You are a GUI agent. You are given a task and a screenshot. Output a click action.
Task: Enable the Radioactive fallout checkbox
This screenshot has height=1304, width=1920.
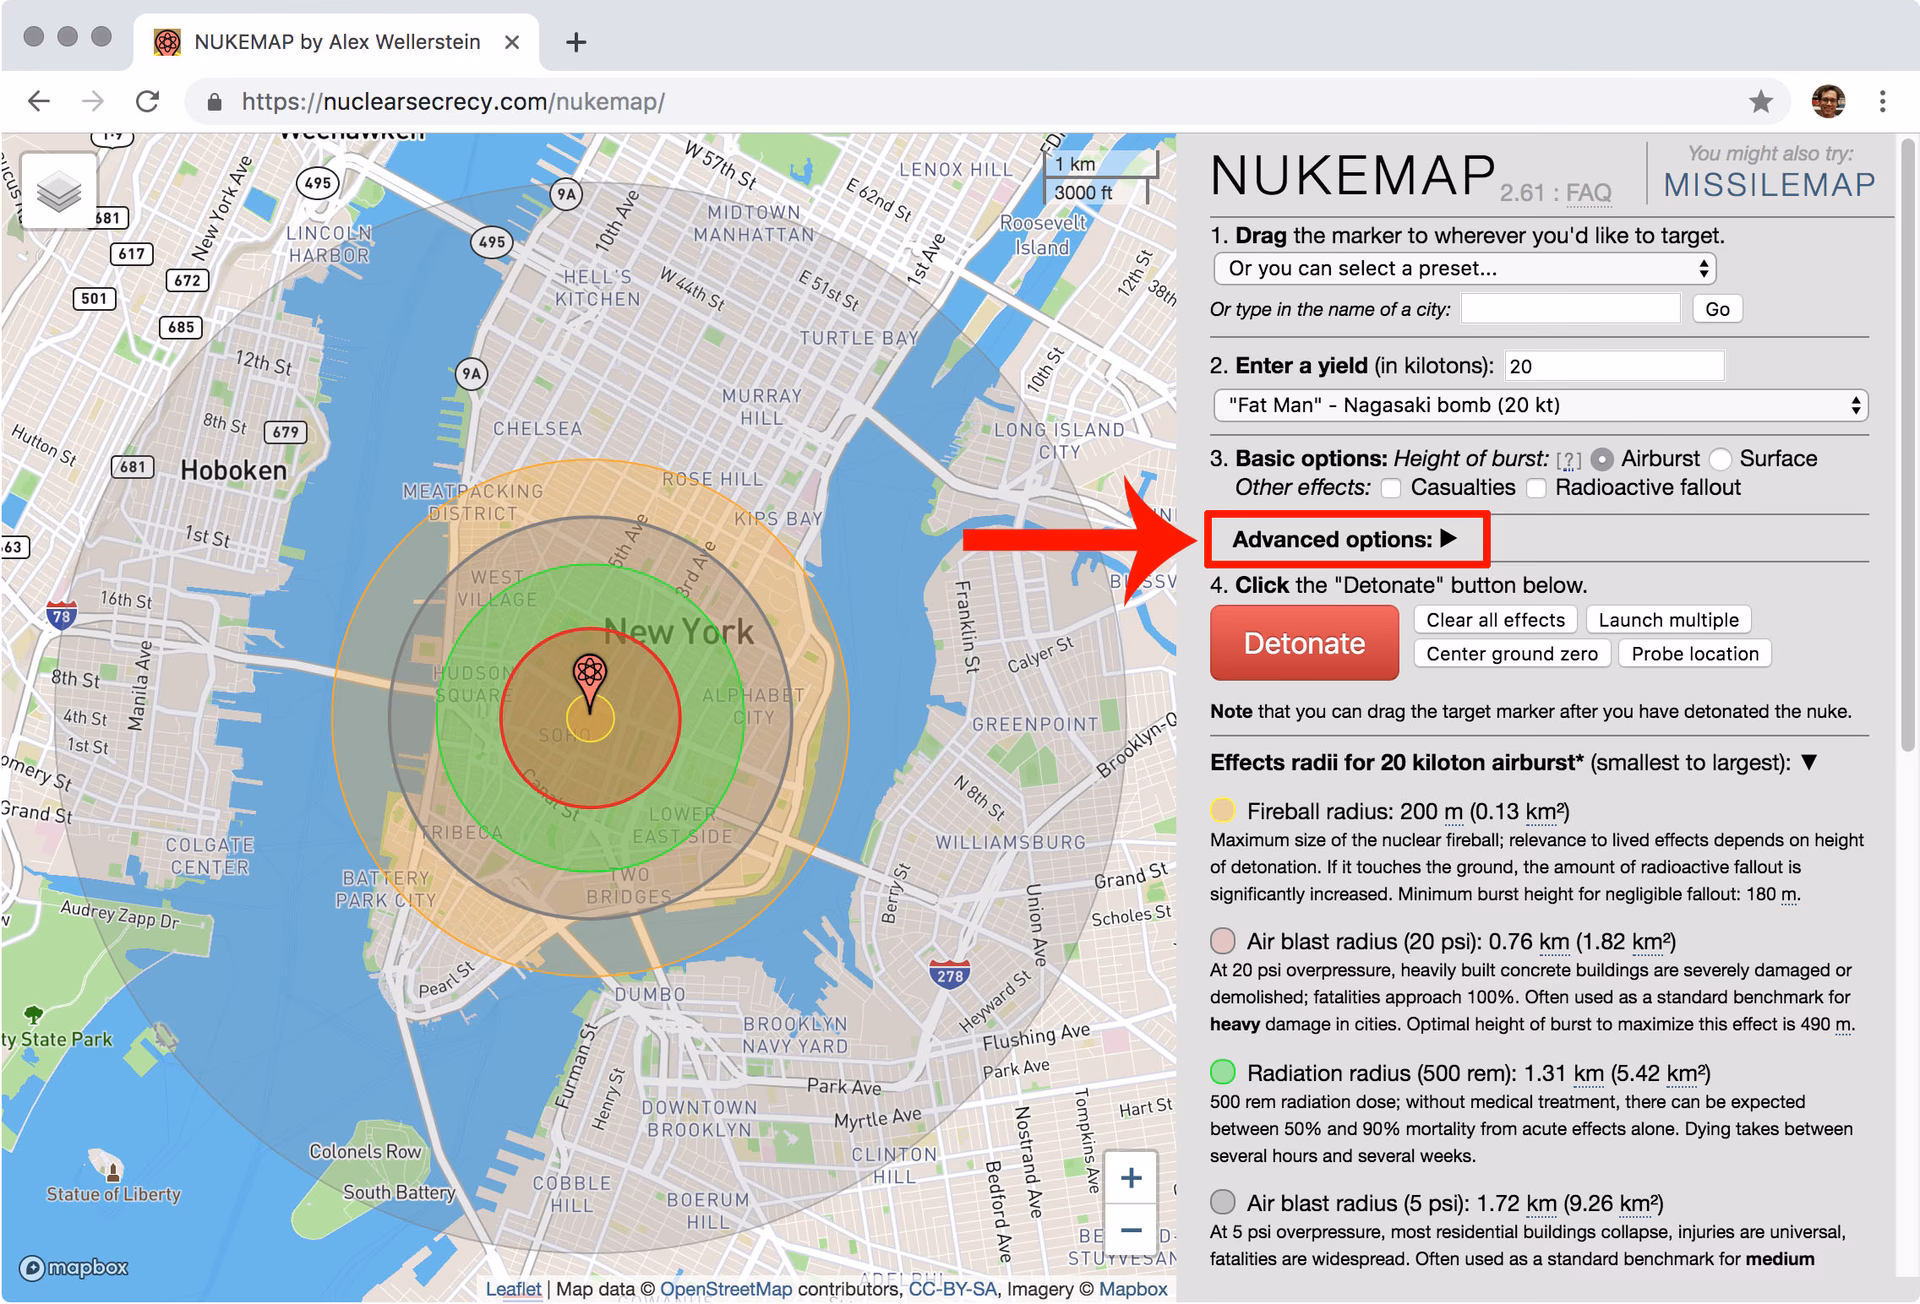tap(1536, 488)
